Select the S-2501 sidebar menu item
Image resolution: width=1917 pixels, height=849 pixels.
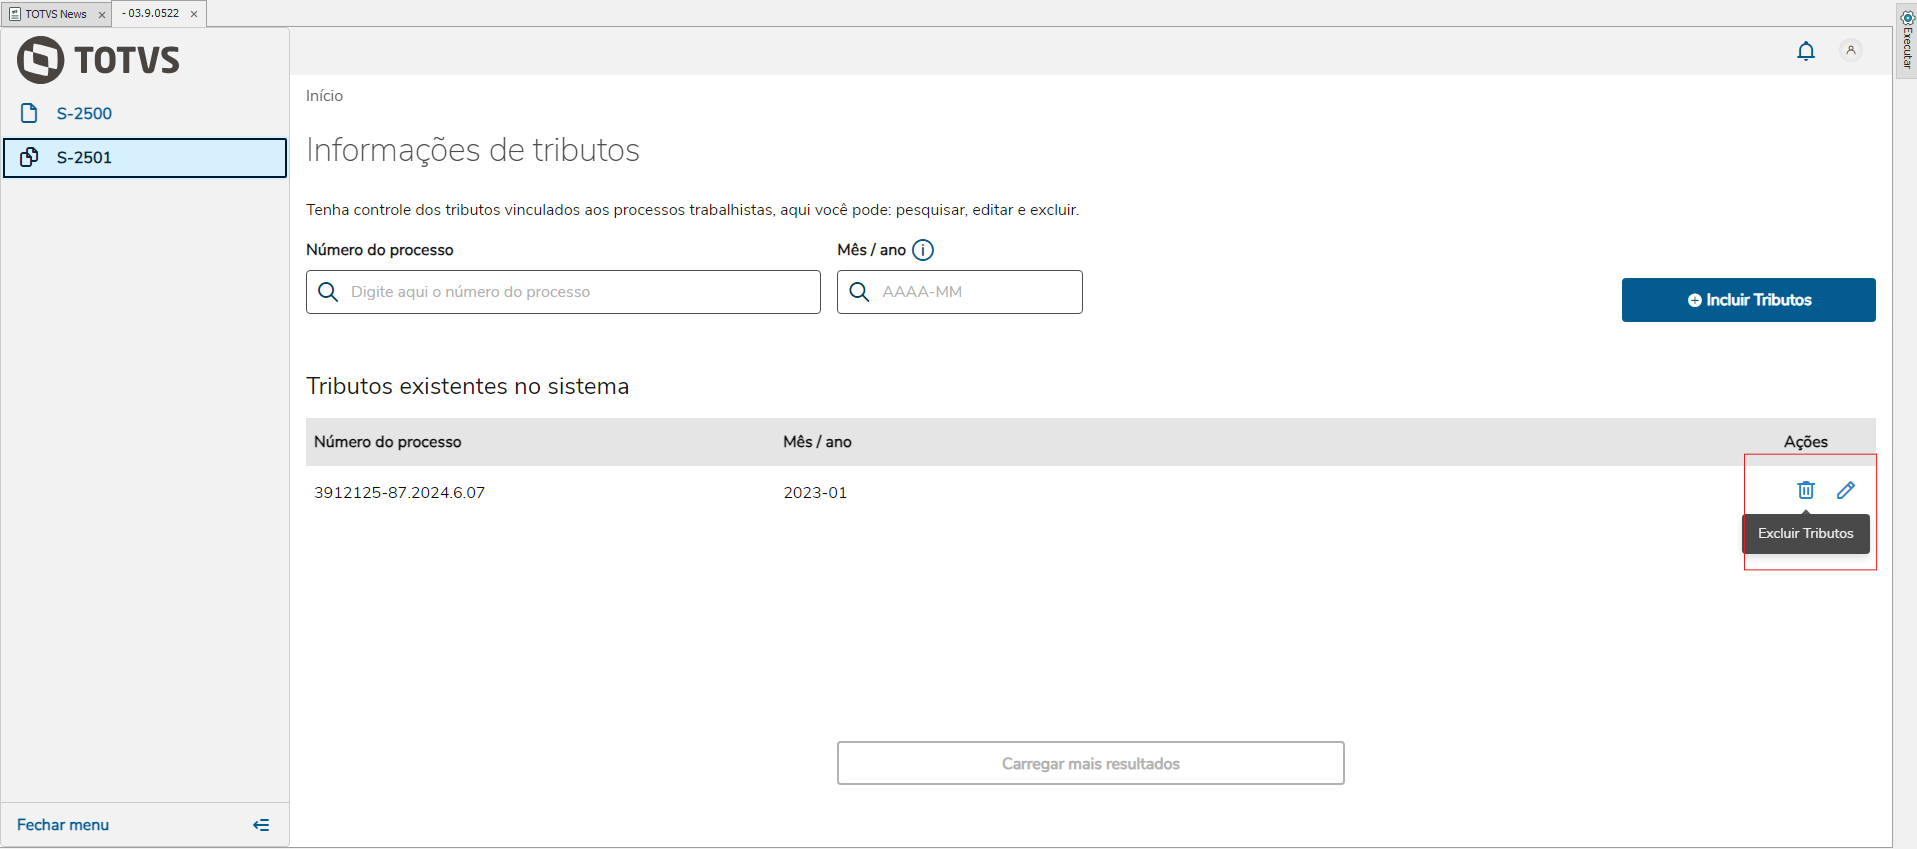click(84, 158)
